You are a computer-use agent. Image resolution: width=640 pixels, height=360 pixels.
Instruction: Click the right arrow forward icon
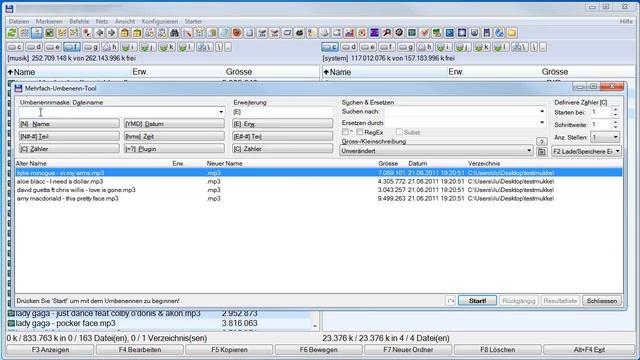click(111, 33)
